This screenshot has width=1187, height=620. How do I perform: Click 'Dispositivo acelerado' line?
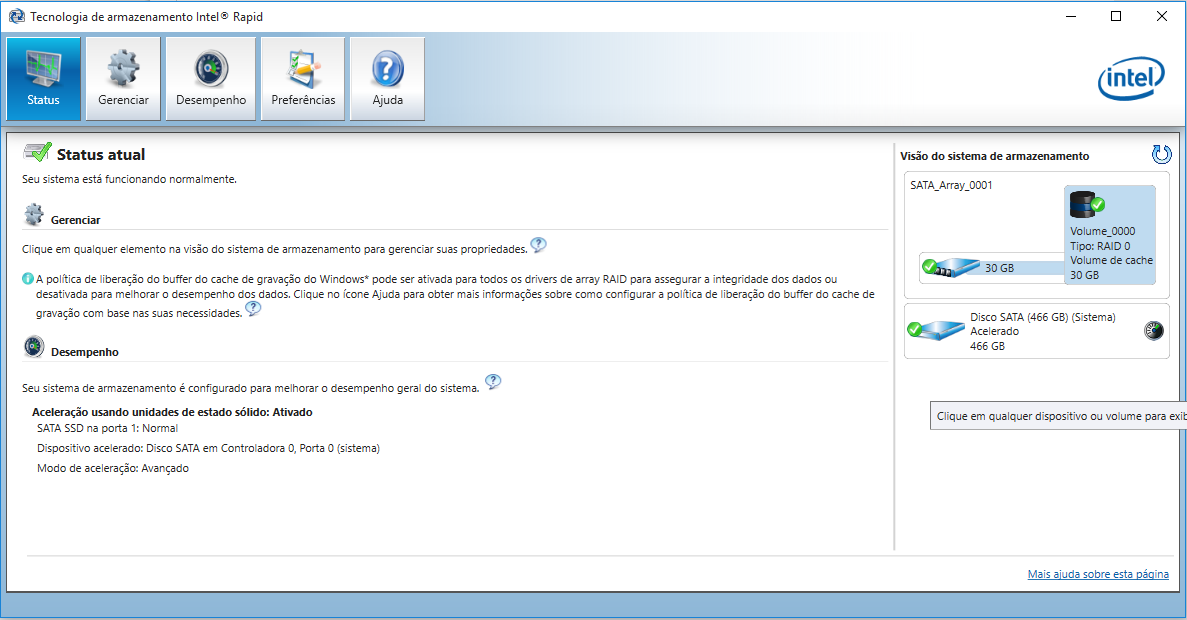(208, 448)
